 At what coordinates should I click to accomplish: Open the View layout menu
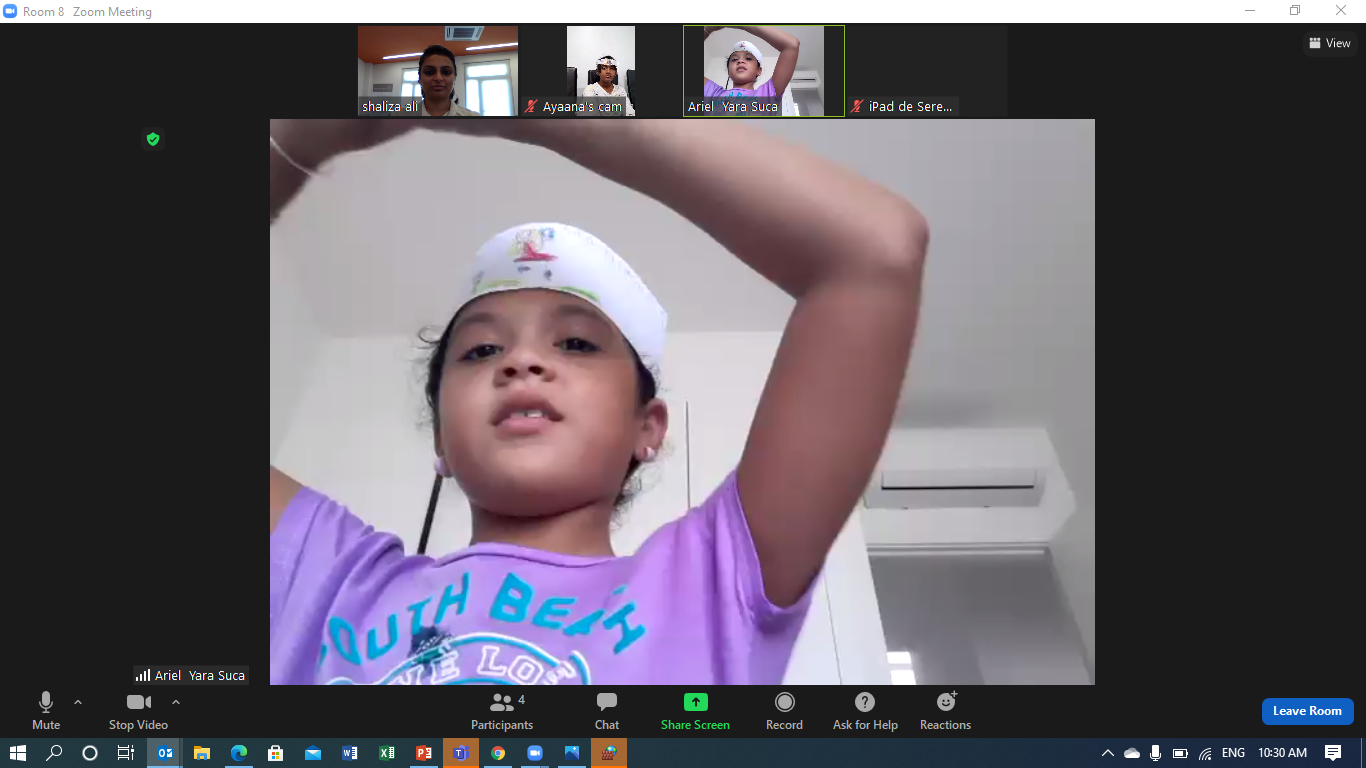(x=1330, y=43)
